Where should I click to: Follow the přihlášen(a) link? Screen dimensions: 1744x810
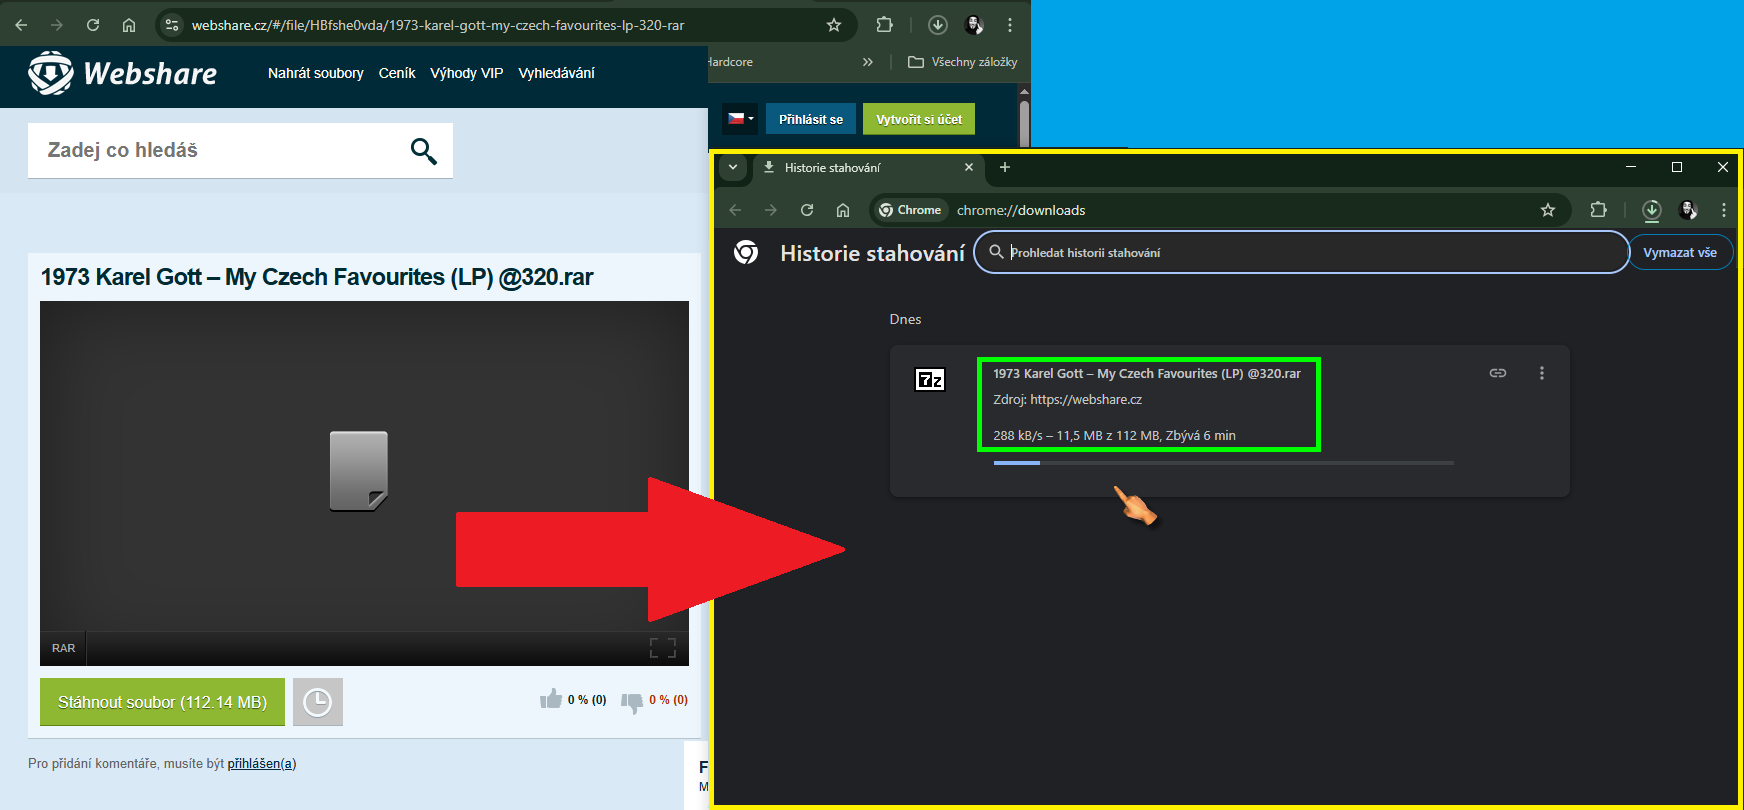[x=262, y=764]
